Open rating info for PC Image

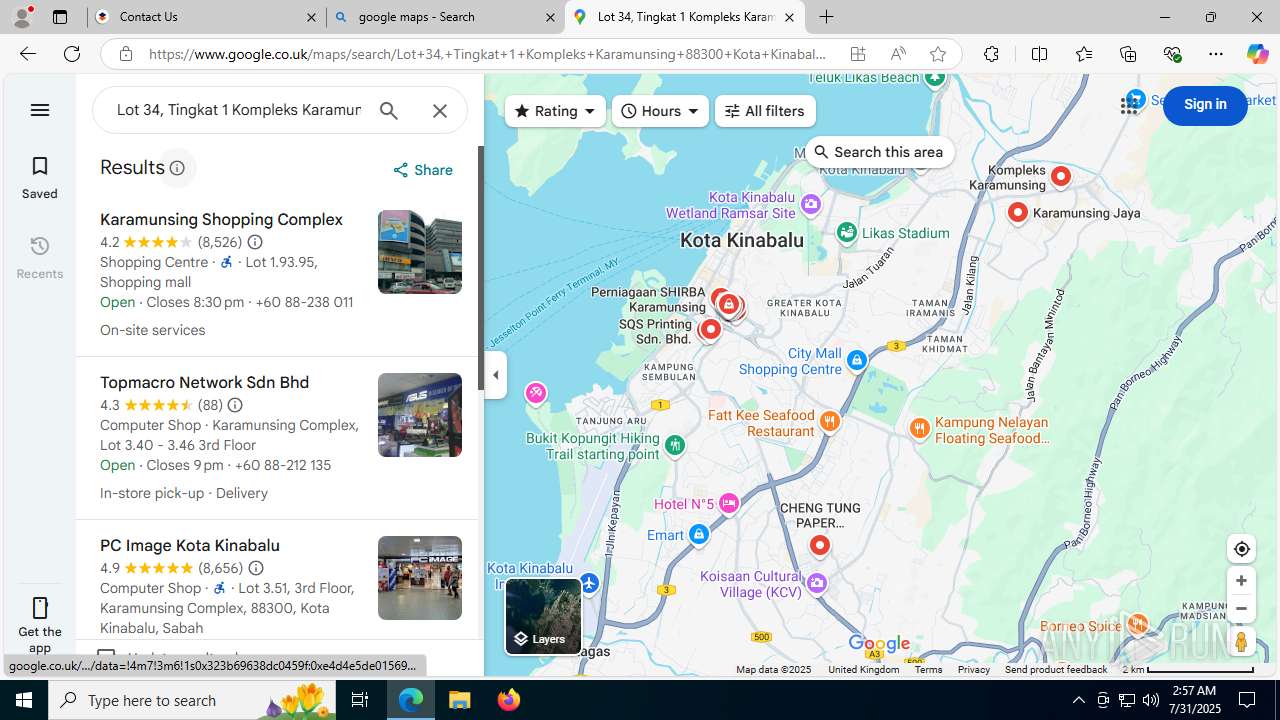click(256, 568)
